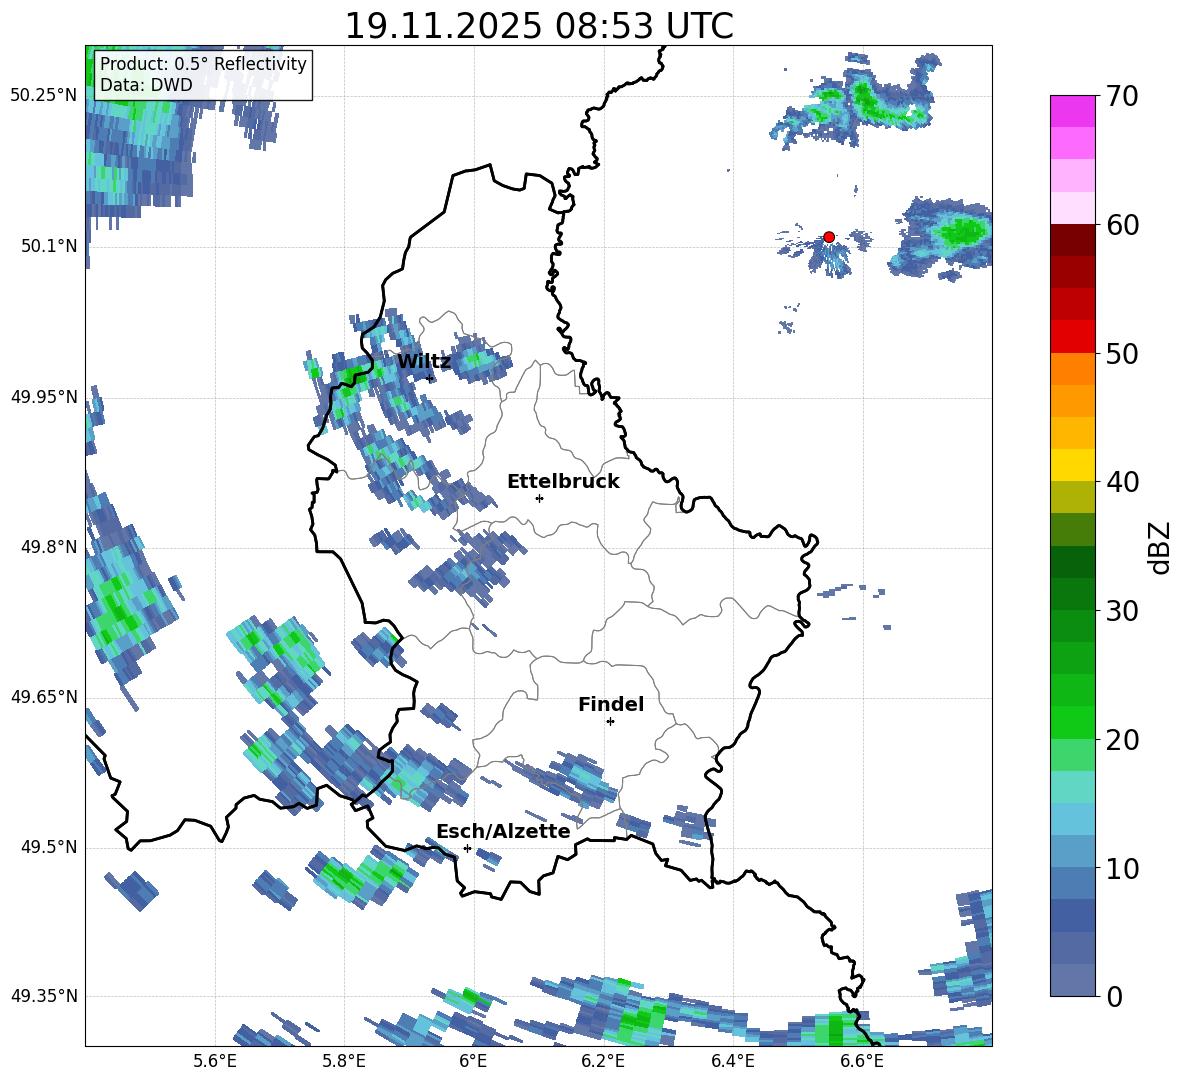Click the 'Esch/Alzette' city label
1184x1081 pixels.
pos(504,831)
